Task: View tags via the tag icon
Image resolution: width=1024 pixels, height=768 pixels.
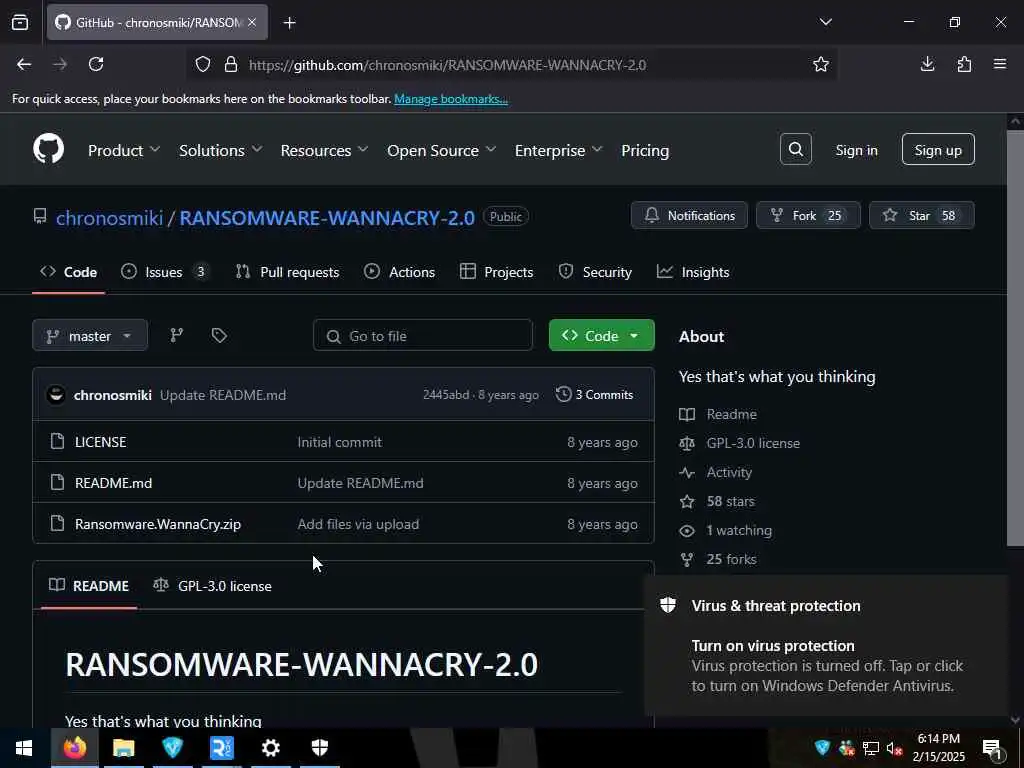Action: coord(219,335)
